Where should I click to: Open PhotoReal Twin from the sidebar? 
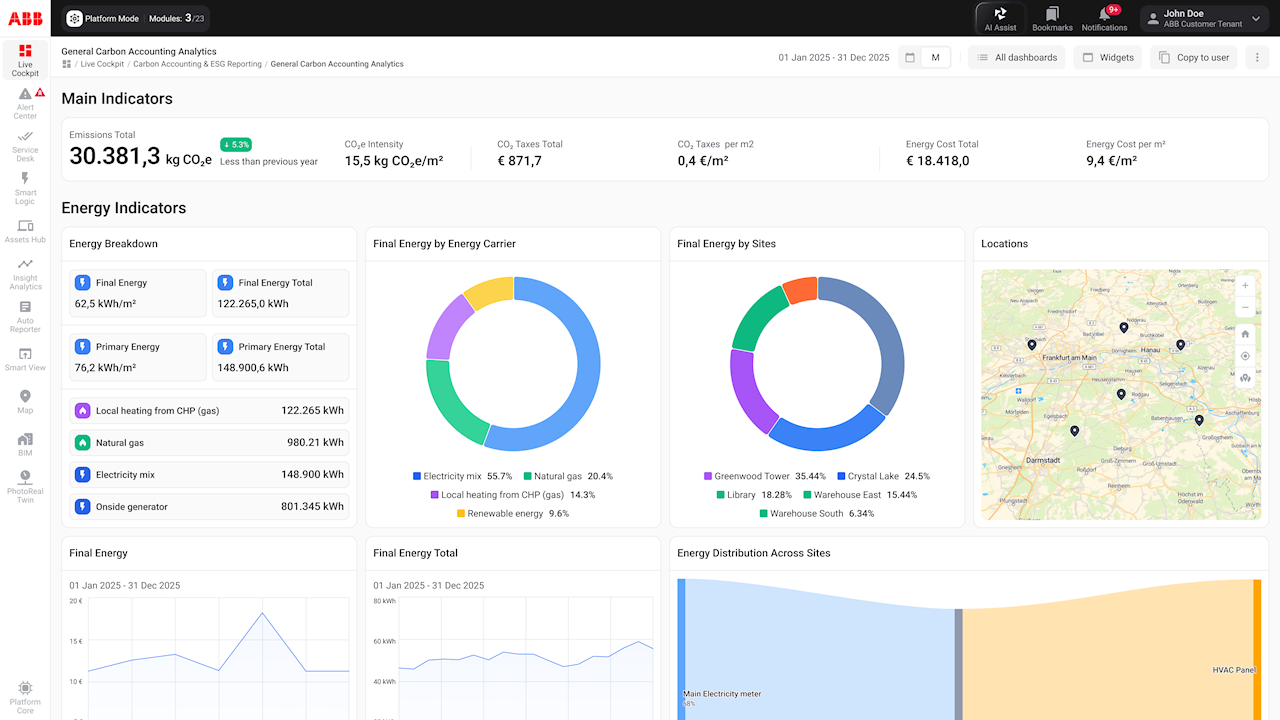[x=25, y=487]
